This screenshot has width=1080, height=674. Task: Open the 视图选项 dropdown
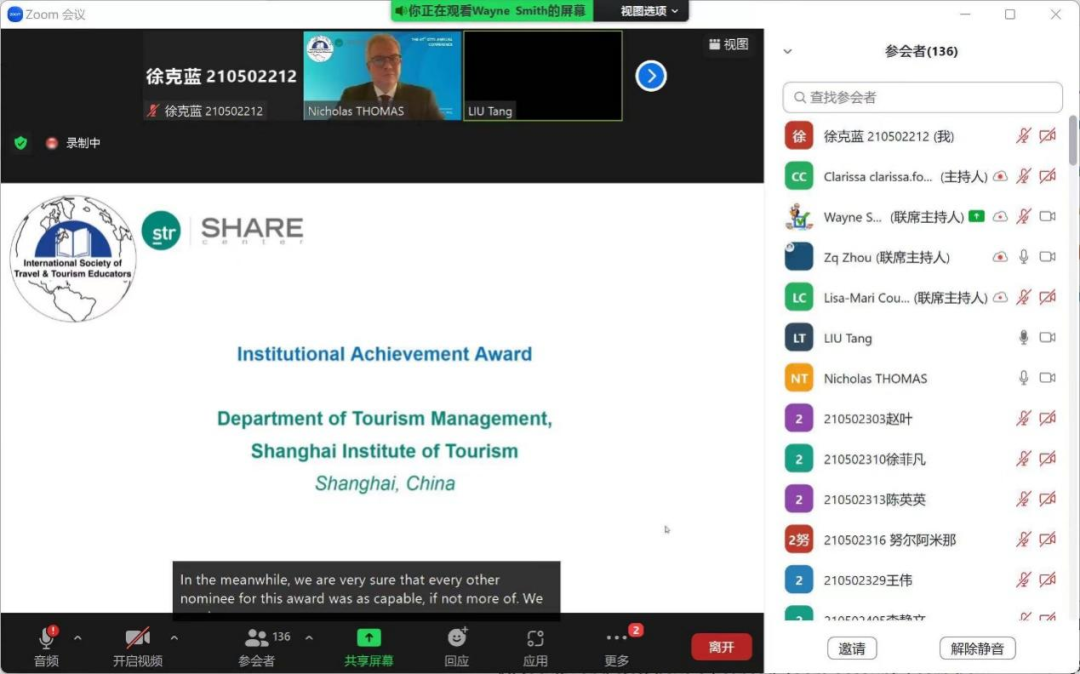point(648,11)
